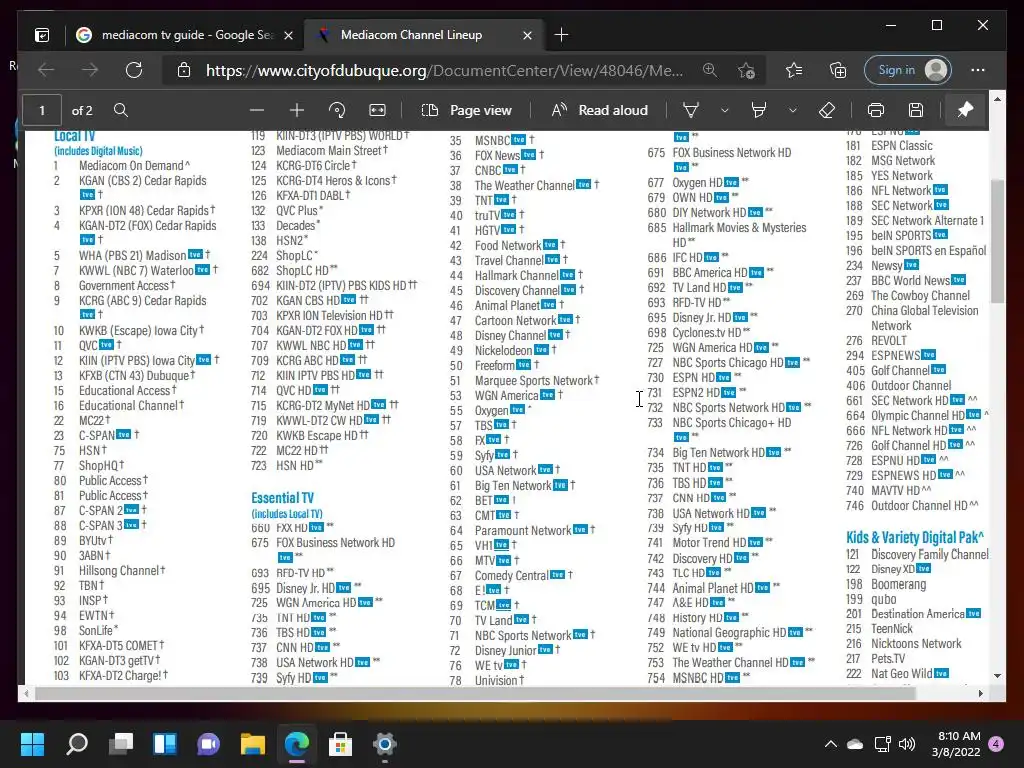This screenshot has width=1024, height=768.
Task: Go forward to the next page
Action: coord(90,70)
